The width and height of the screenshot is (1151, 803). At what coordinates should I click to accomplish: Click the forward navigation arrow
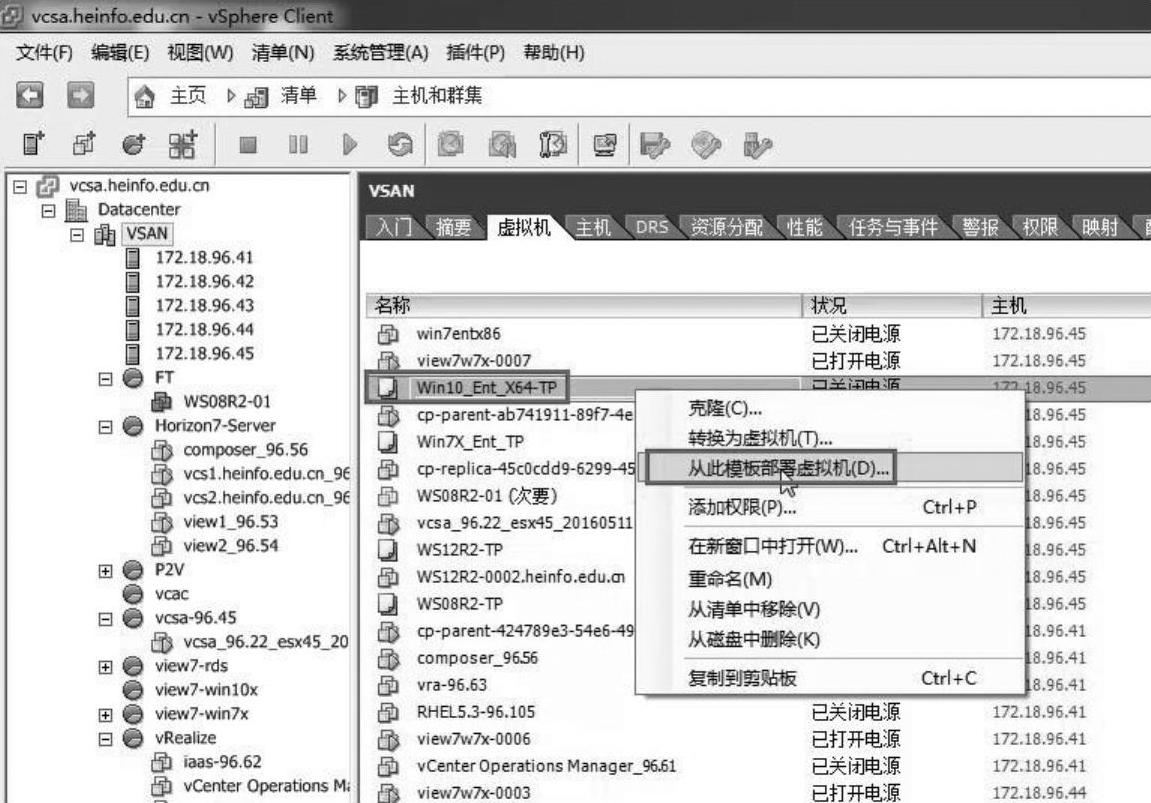coord(80,95)
